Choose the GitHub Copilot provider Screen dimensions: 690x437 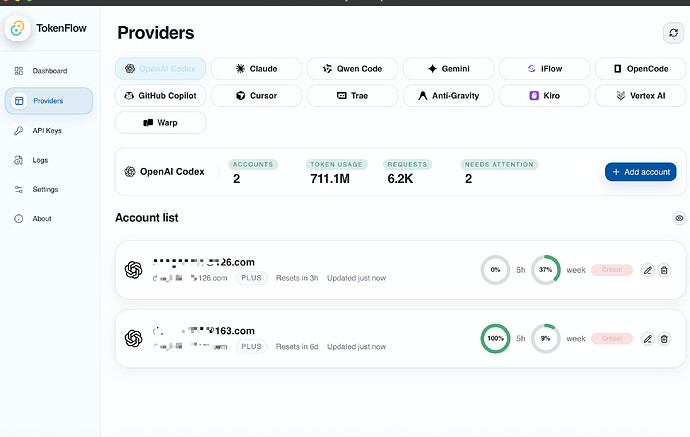(161, 95)
